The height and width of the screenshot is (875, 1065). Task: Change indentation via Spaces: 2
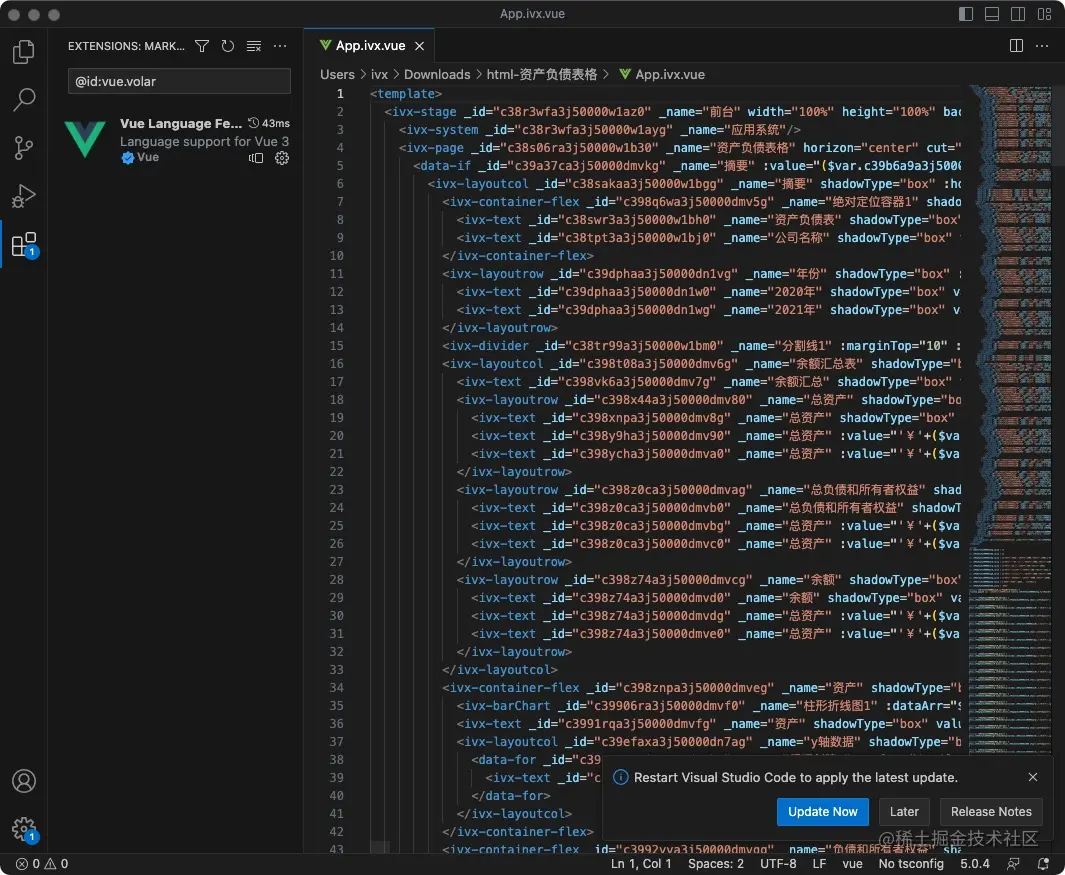pos(715,864)
